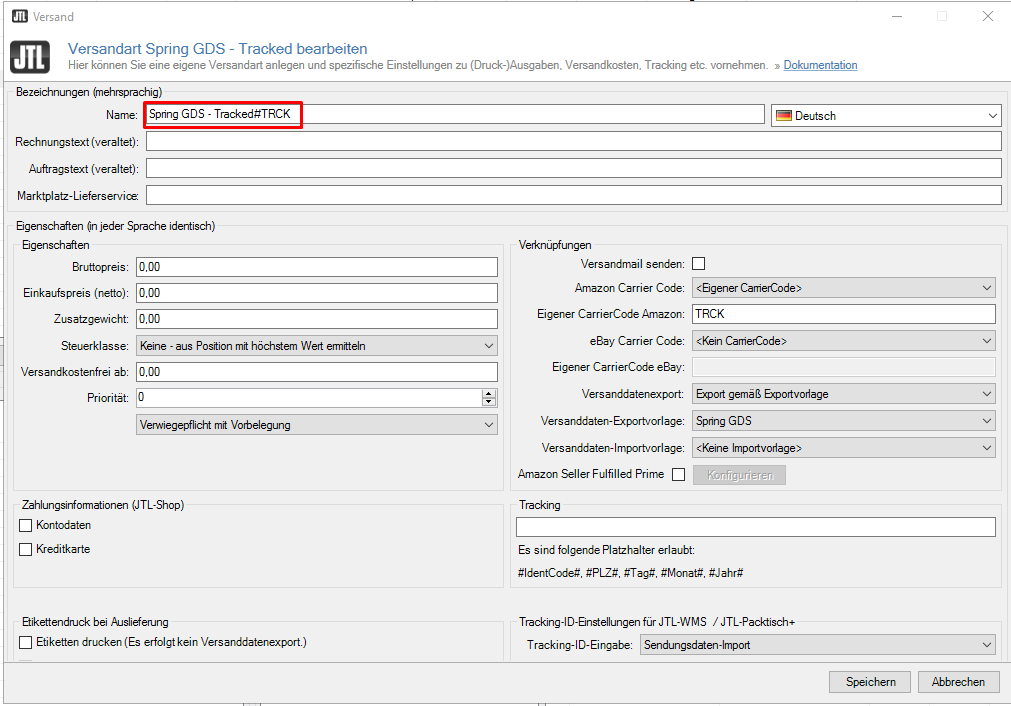
Task: Open the Versanddatenexport dropdown
Action: point(843,394)
